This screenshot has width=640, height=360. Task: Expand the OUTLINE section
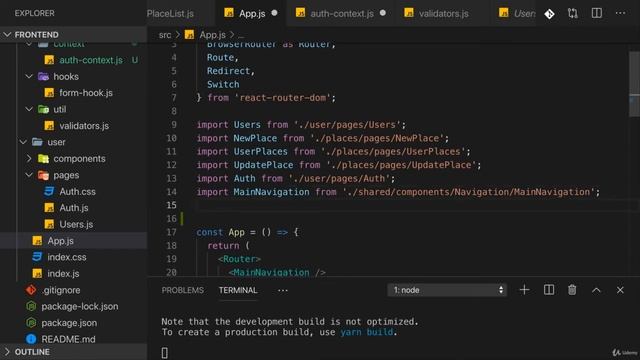click(x=73, y=352)
